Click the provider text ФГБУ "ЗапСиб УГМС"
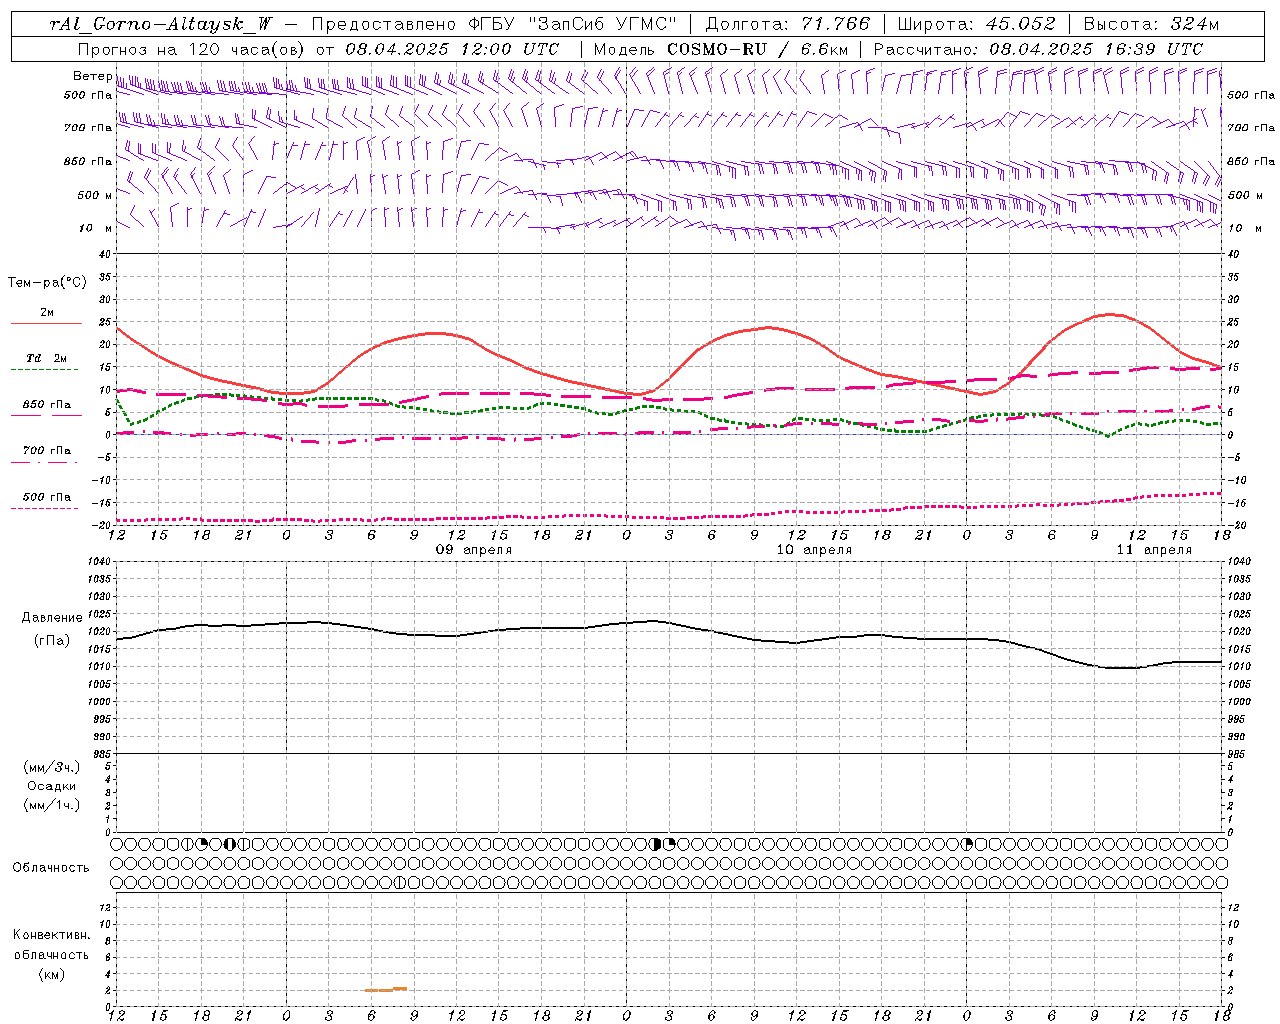1280x1024 pixels. click(573, 24)
